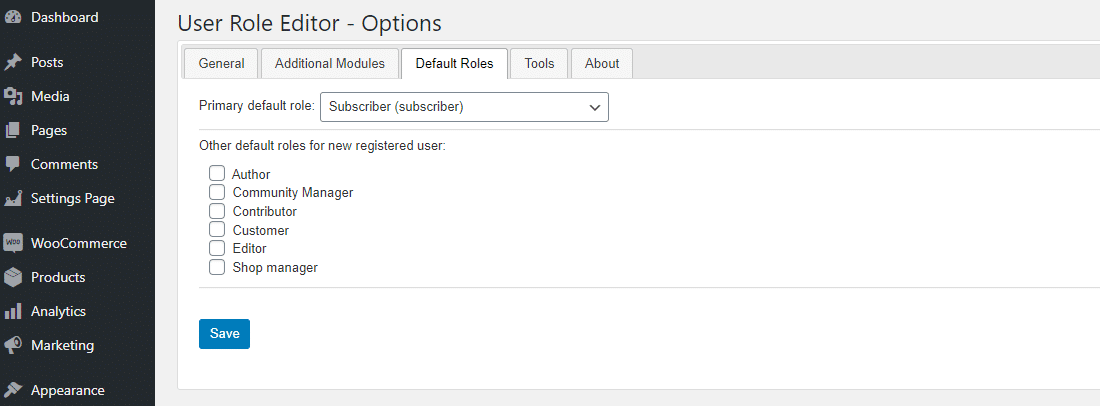Click the Posts pushpin icon
The image size is (1100, 406).
tap(13, 62)
